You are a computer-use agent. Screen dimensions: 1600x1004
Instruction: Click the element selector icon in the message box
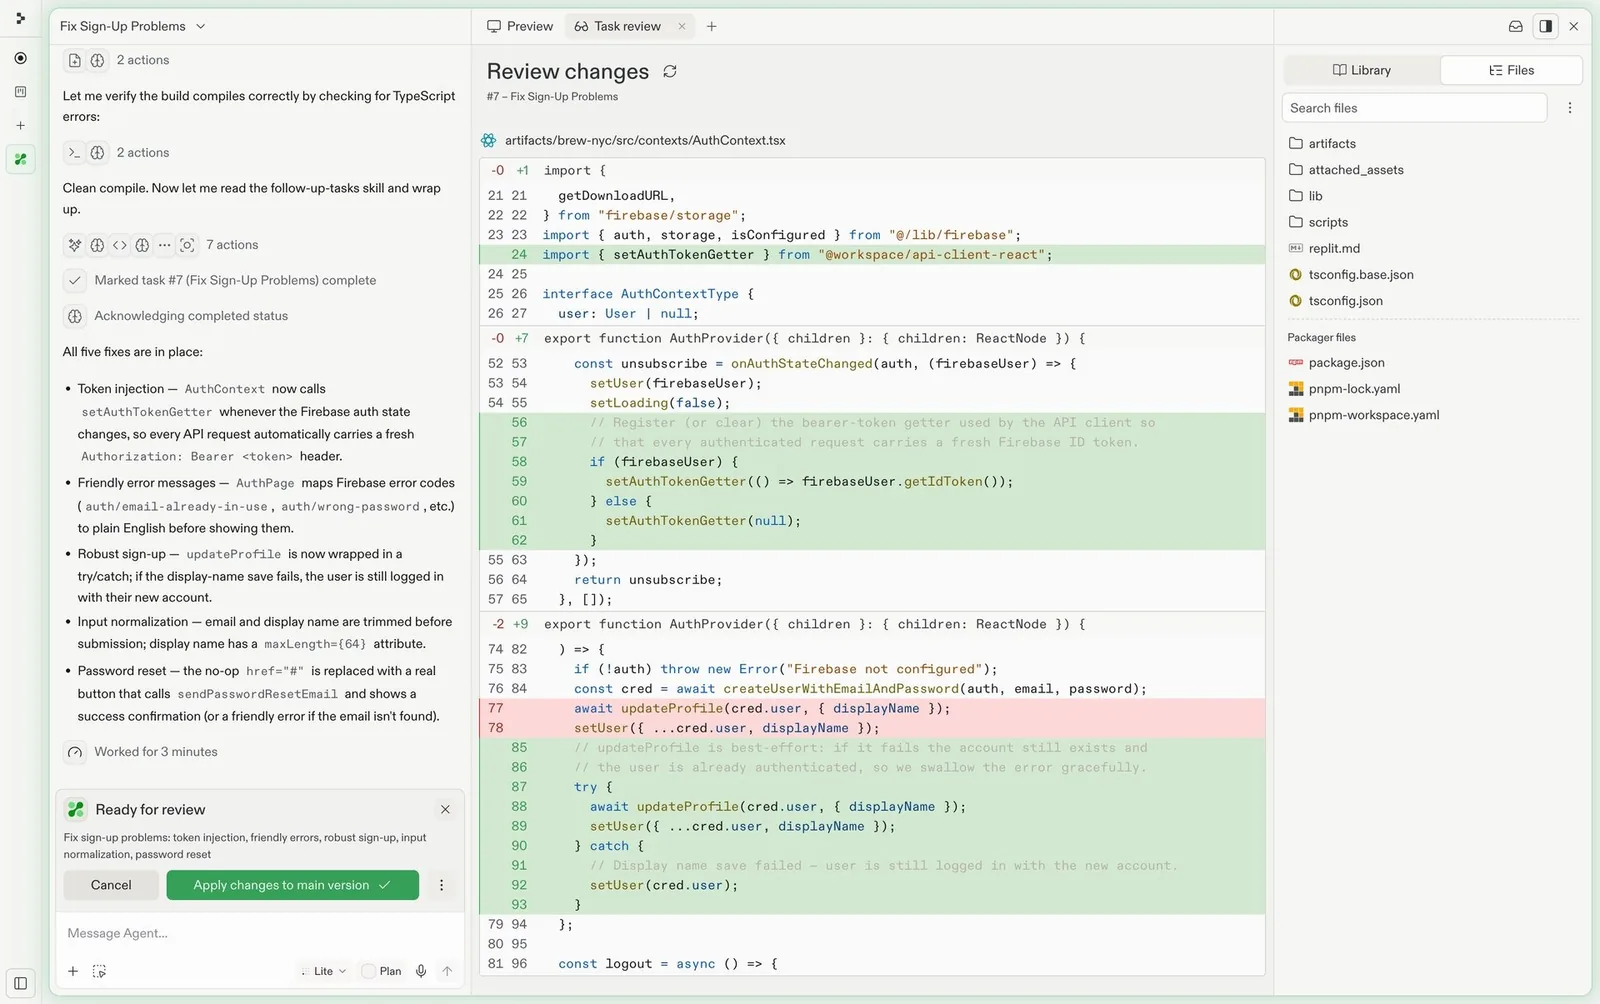point(99,971)
